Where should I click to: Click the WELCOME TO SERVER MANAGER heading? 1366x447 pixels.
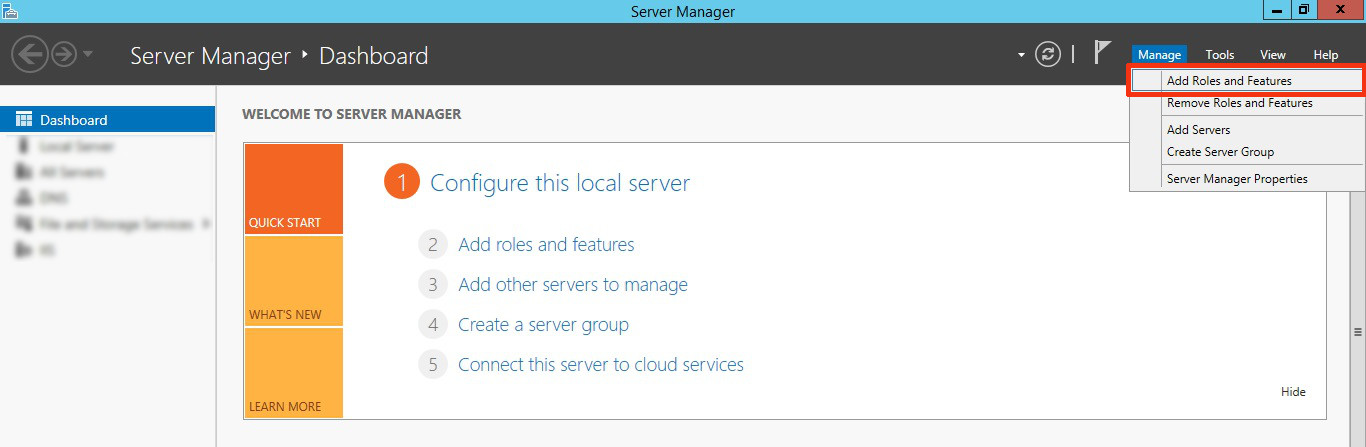click(352, 114)
